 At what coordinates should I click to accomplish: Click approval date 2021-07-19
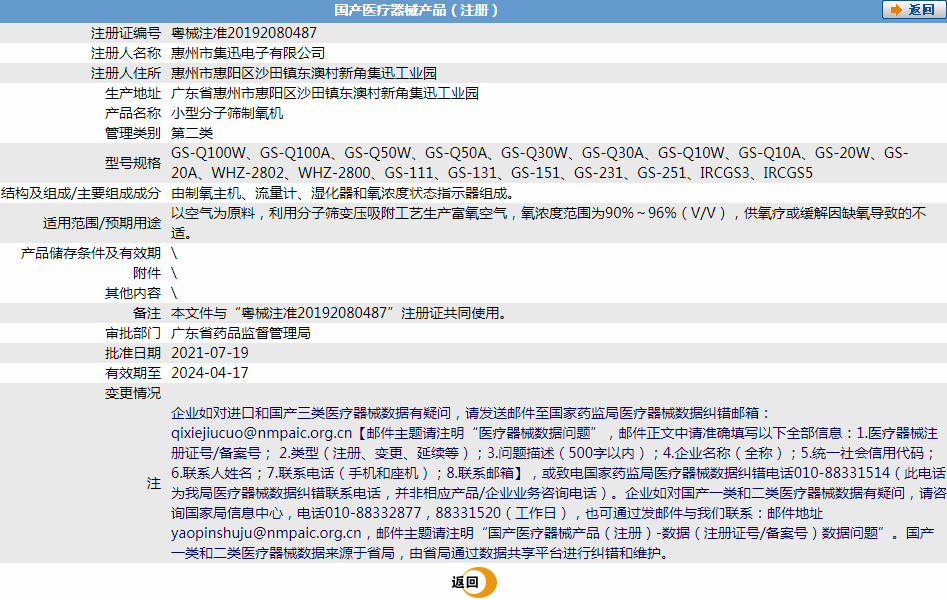click(x=210, y=353)
